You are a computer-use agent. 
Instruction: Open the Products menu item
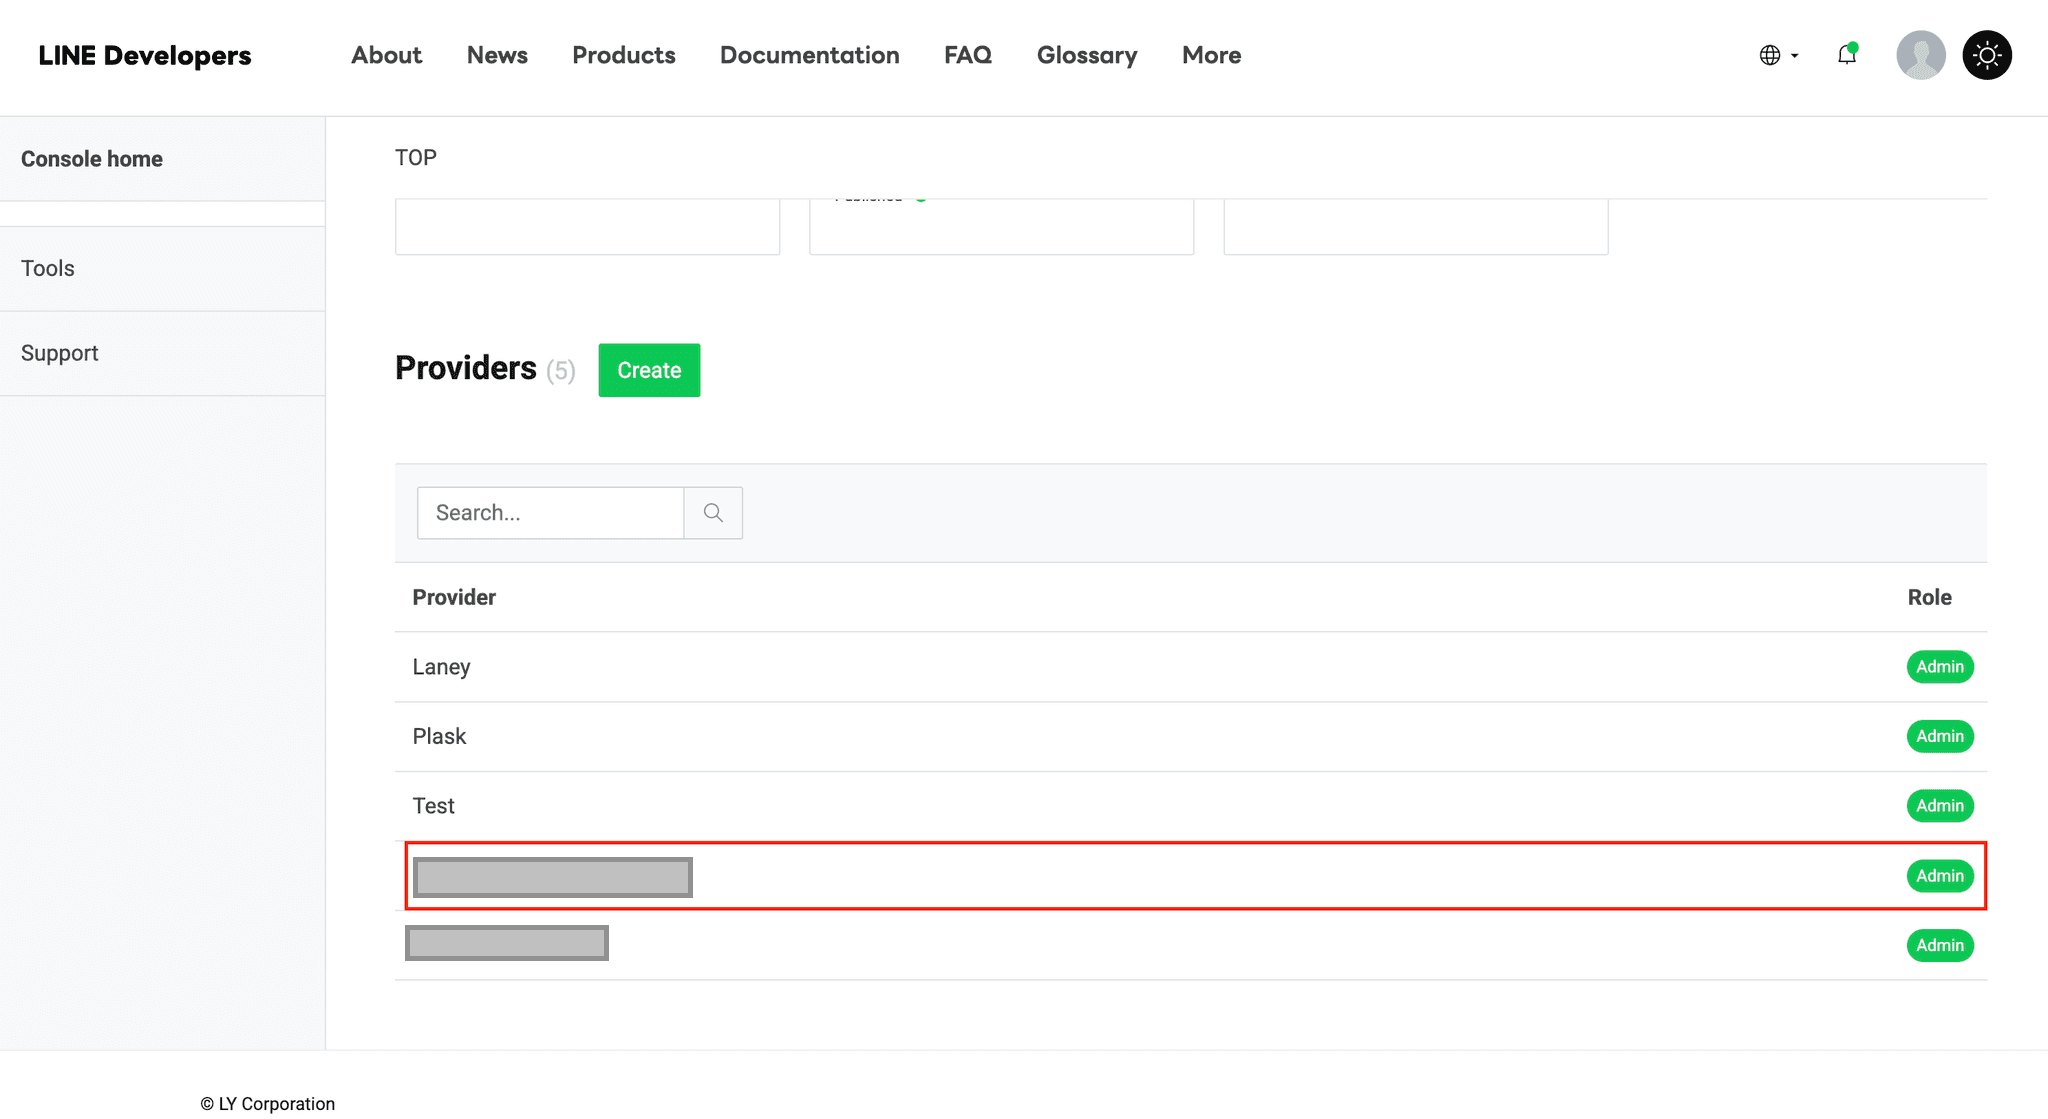[x=624, y=55]
